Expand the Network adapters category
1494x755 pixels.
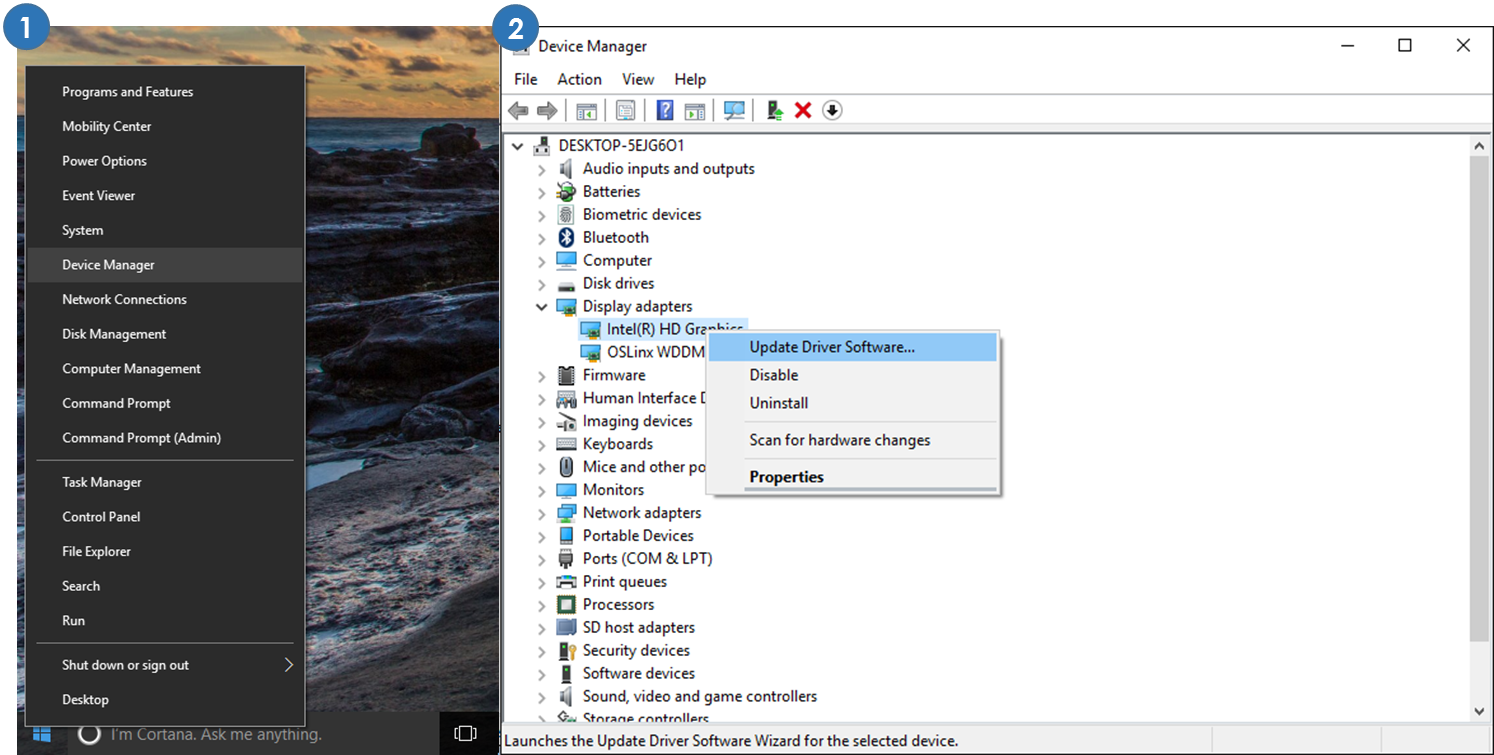point(542,513)
